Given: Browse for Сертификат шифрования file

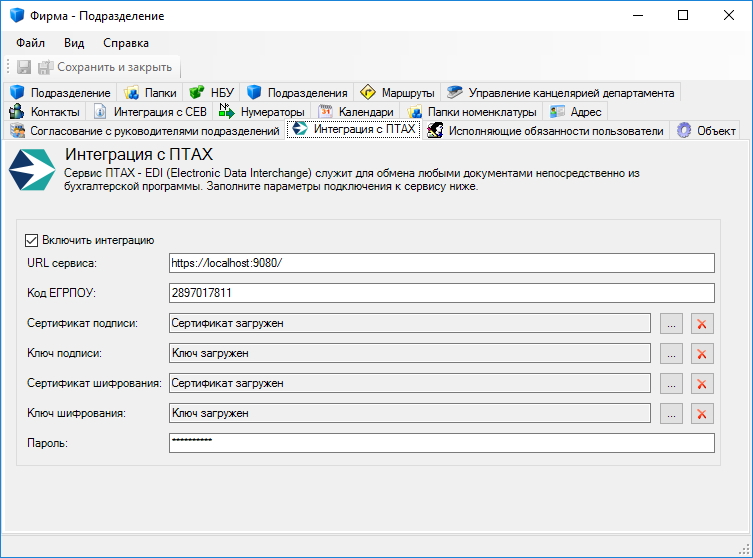Looking at the screenshot, I should click(671, 384).
